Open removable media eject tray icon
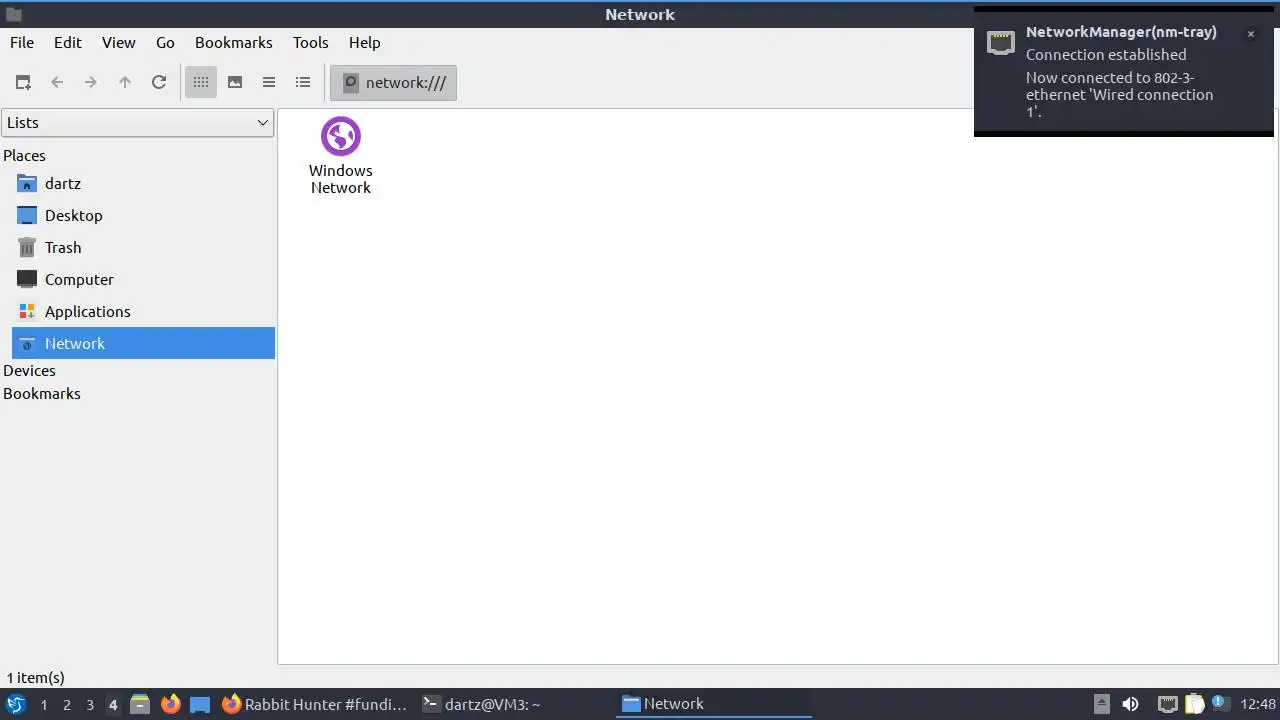Image resolution: width=1280 pixels, height=720 pixels. (x=1101, y=704)
